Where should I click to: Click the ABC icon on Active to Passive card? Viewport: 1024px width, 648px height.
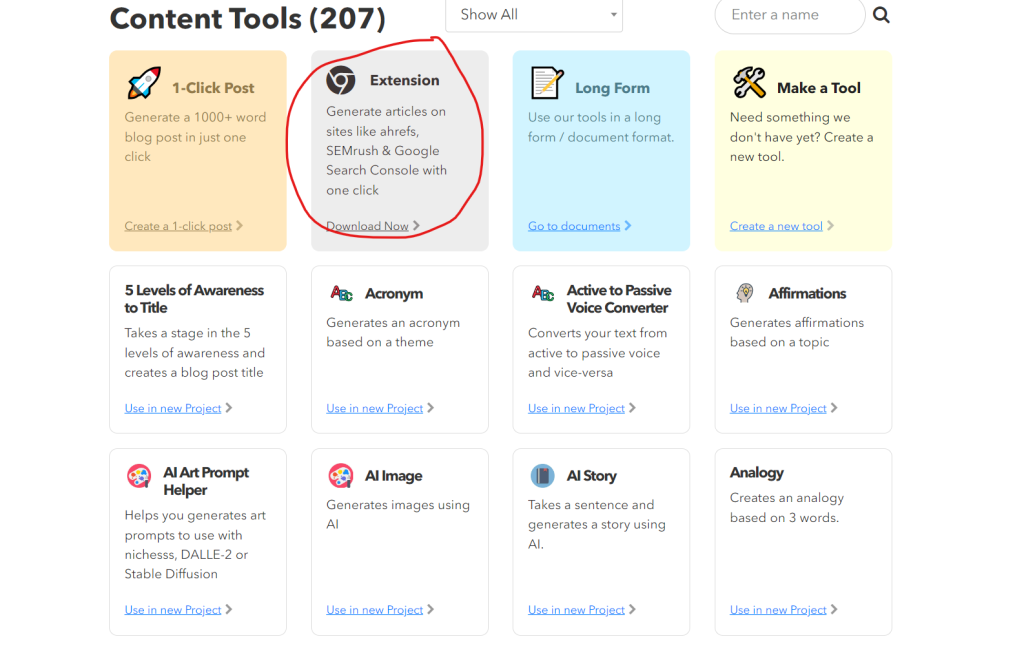[x=543, y=293]
